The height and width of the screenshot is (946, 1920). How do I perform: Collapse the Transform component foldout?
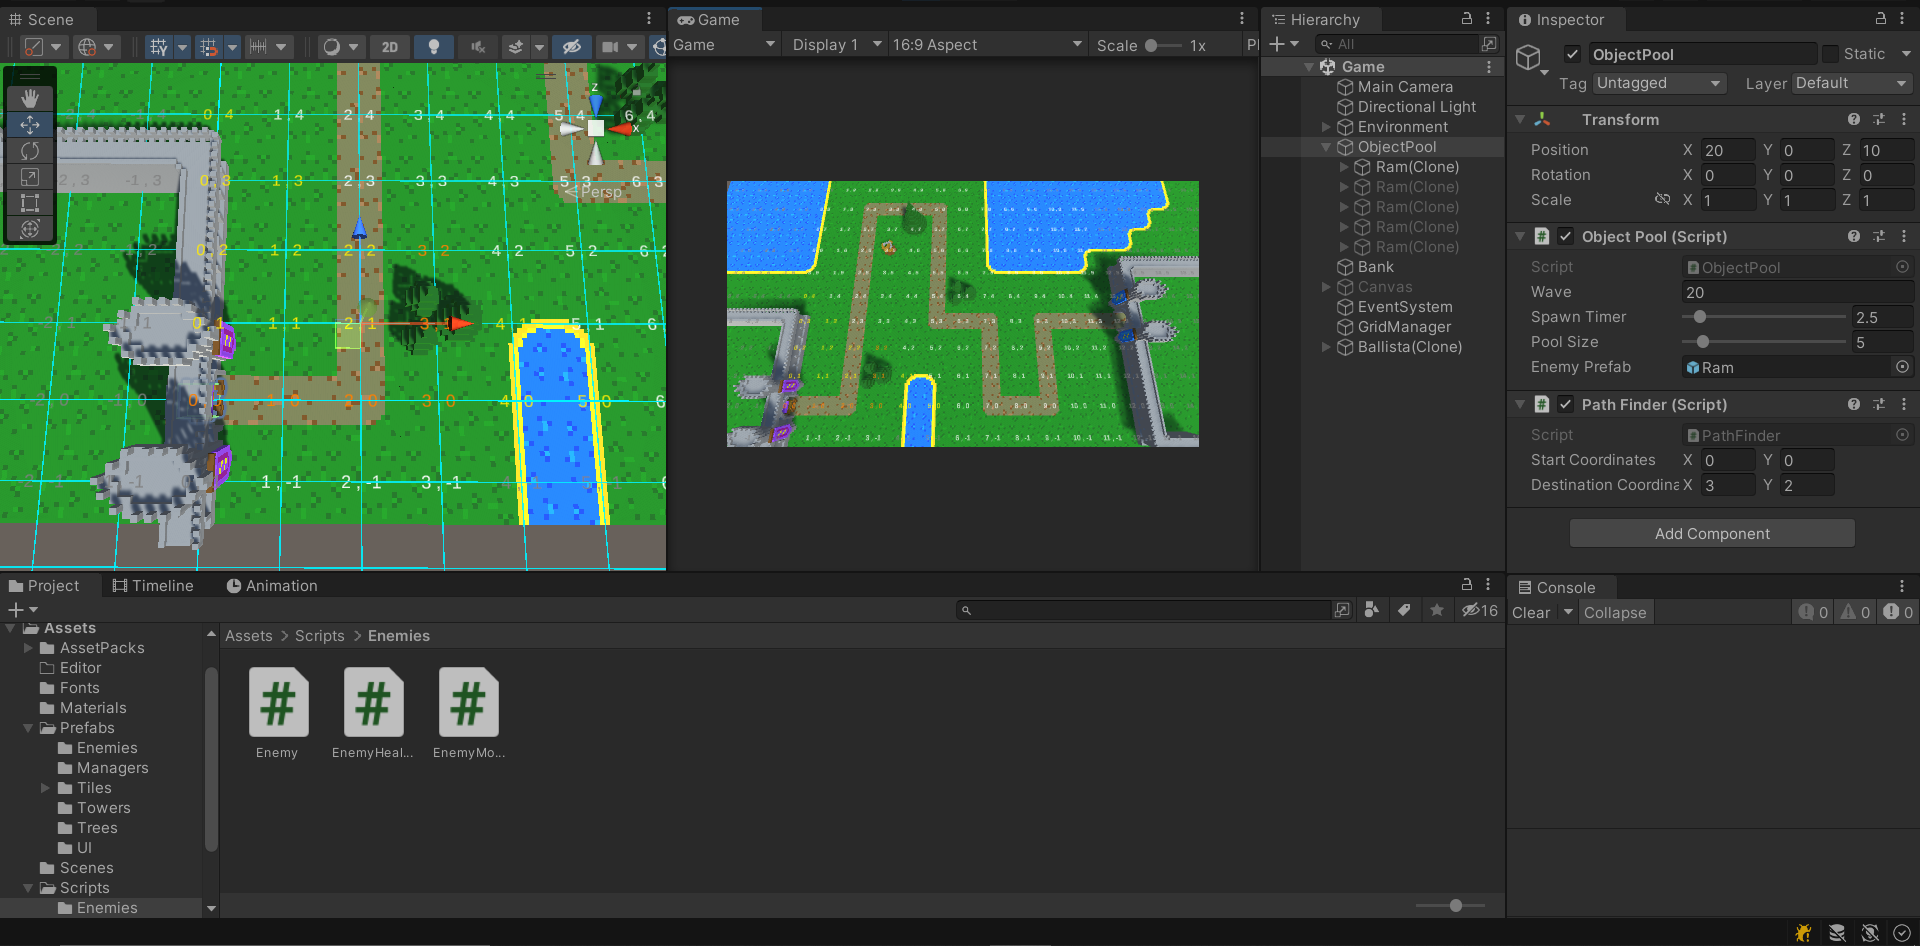coord(1520,119)
